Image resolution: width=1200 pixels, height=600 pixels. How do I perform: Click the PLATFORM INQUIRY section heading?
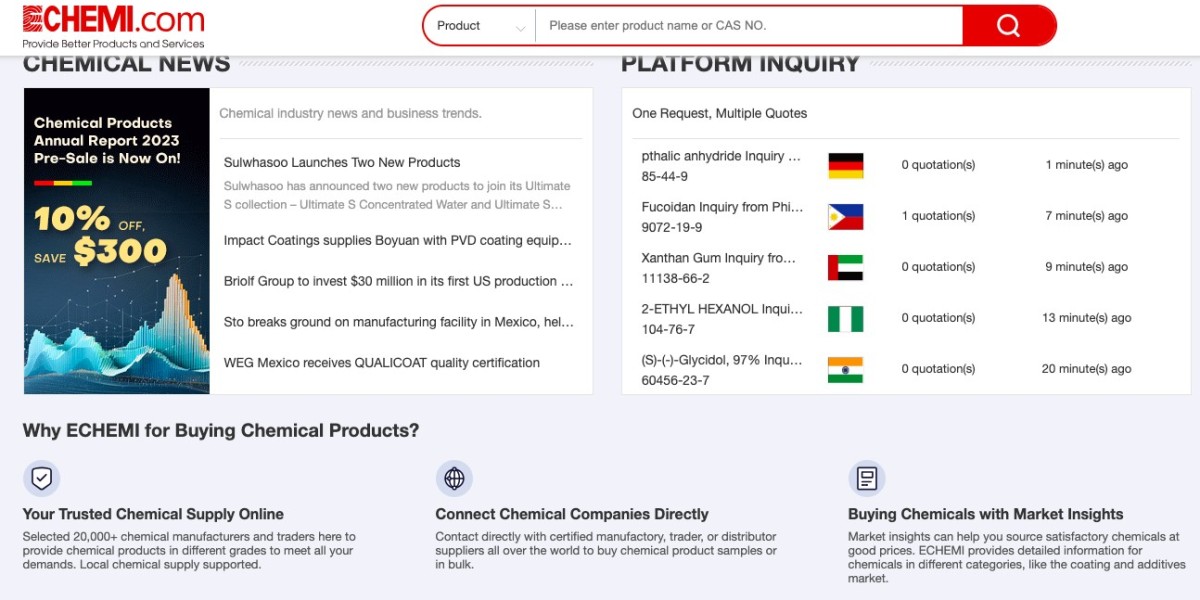point(740,64)
